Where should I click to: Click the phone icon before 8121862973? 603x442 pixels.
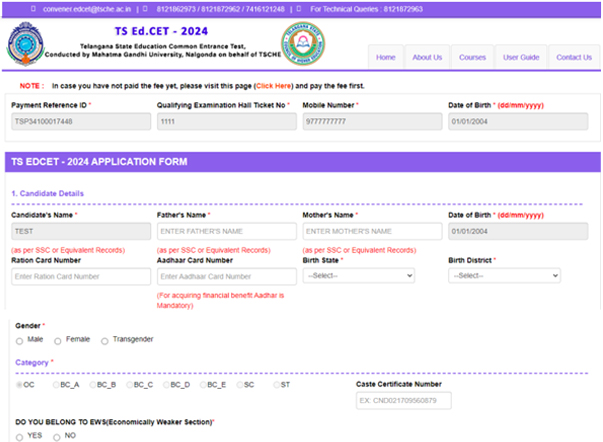tap(145, 8)
